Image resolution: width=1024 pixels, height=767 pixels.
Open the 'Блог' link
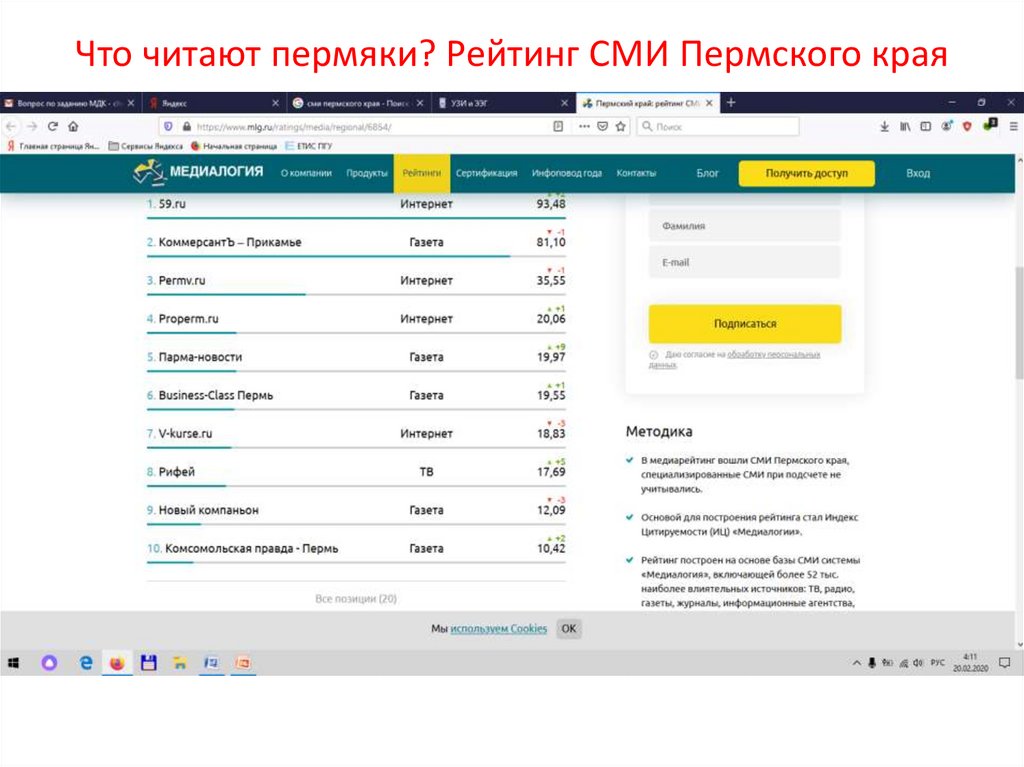click(x=707, y=173)
